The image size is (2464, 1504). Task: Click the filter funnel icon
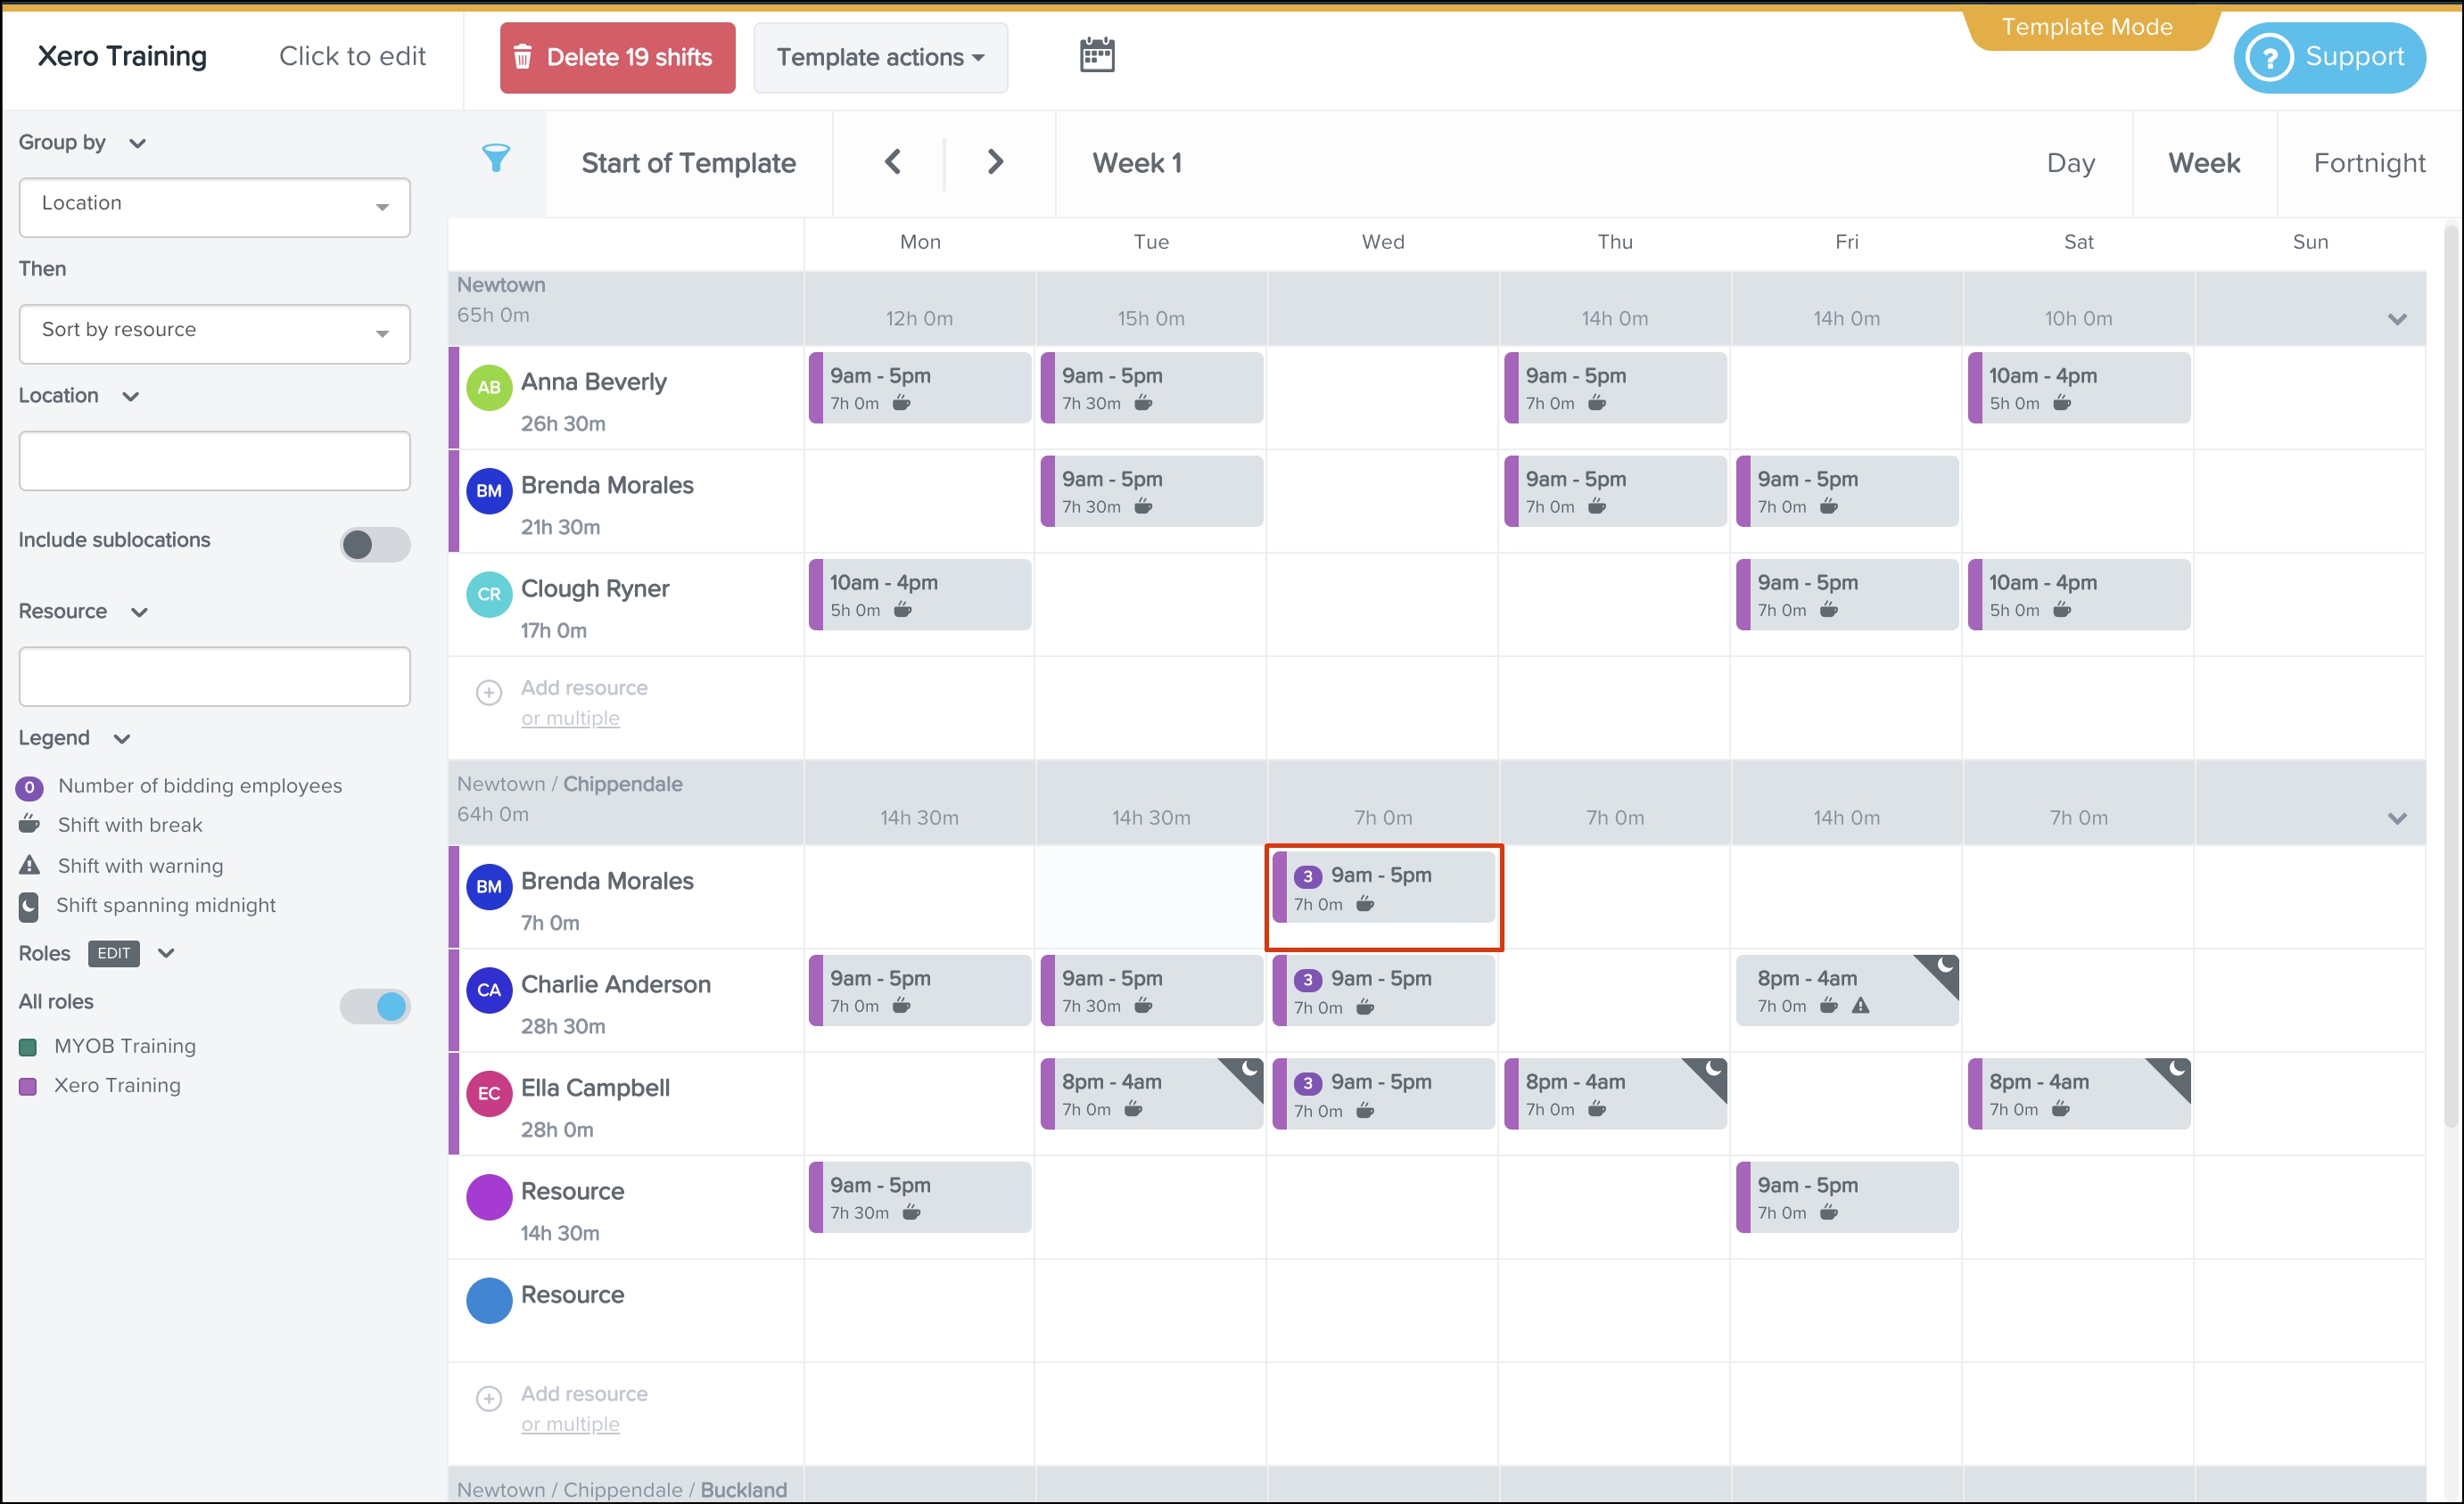(496, 158)
